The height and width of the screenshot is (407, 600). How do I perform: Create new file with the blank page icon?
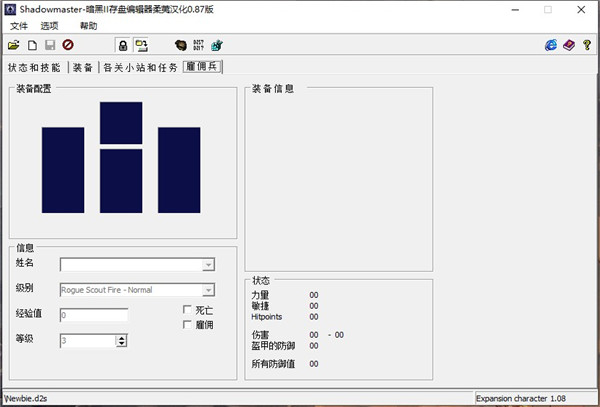click(33, 45)
